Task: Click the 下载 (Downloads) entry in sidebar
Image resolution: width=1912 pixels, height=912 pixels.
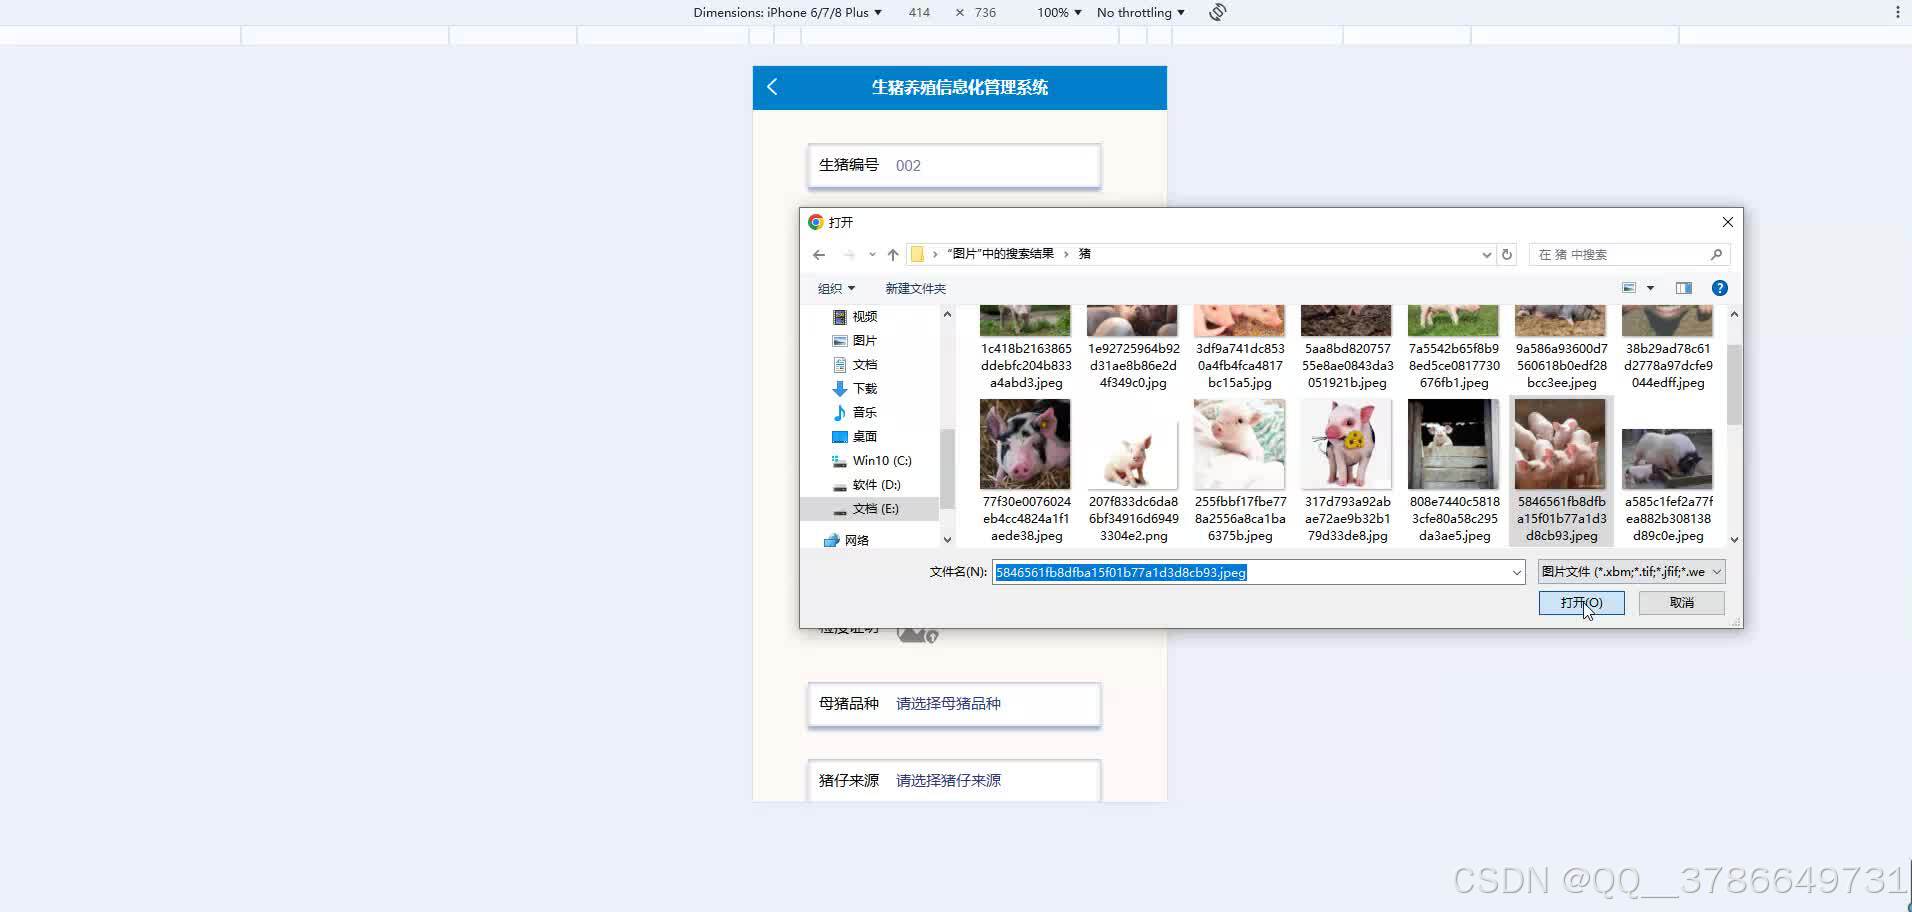Action: tap(864, 388)
